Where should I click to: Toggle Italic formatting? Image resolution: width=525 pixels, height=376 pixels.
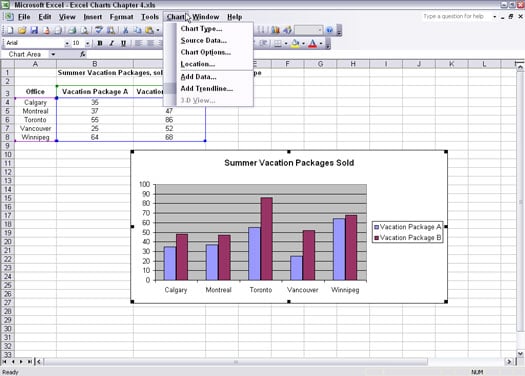click(112, 43)
